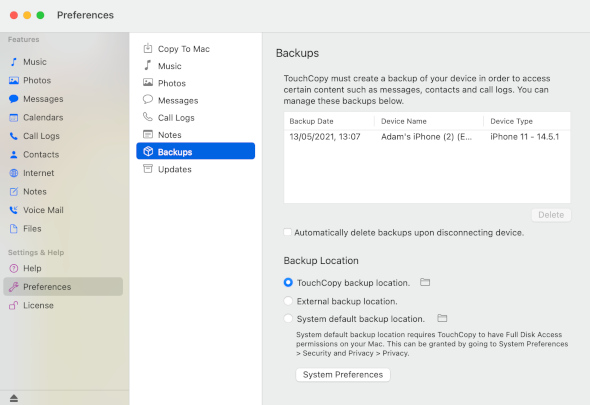Click the Call Logs phone icon in Features sidebar

[14, 136]
